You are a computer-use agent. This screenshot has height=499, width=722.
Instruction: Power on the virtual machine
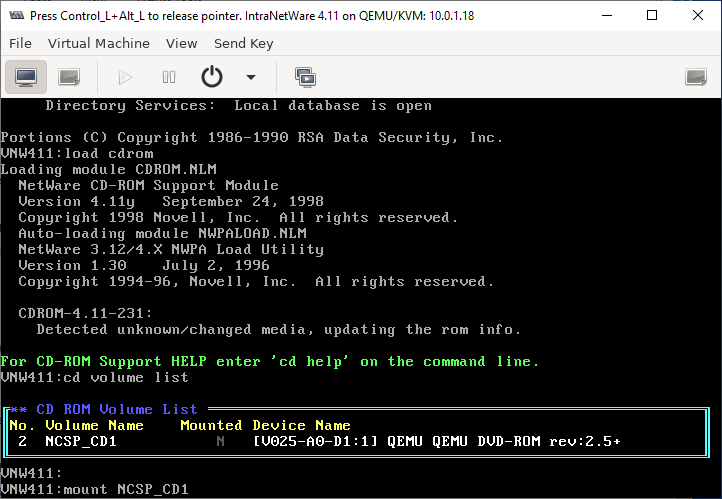pyautogui.click(x=125, y=77)
